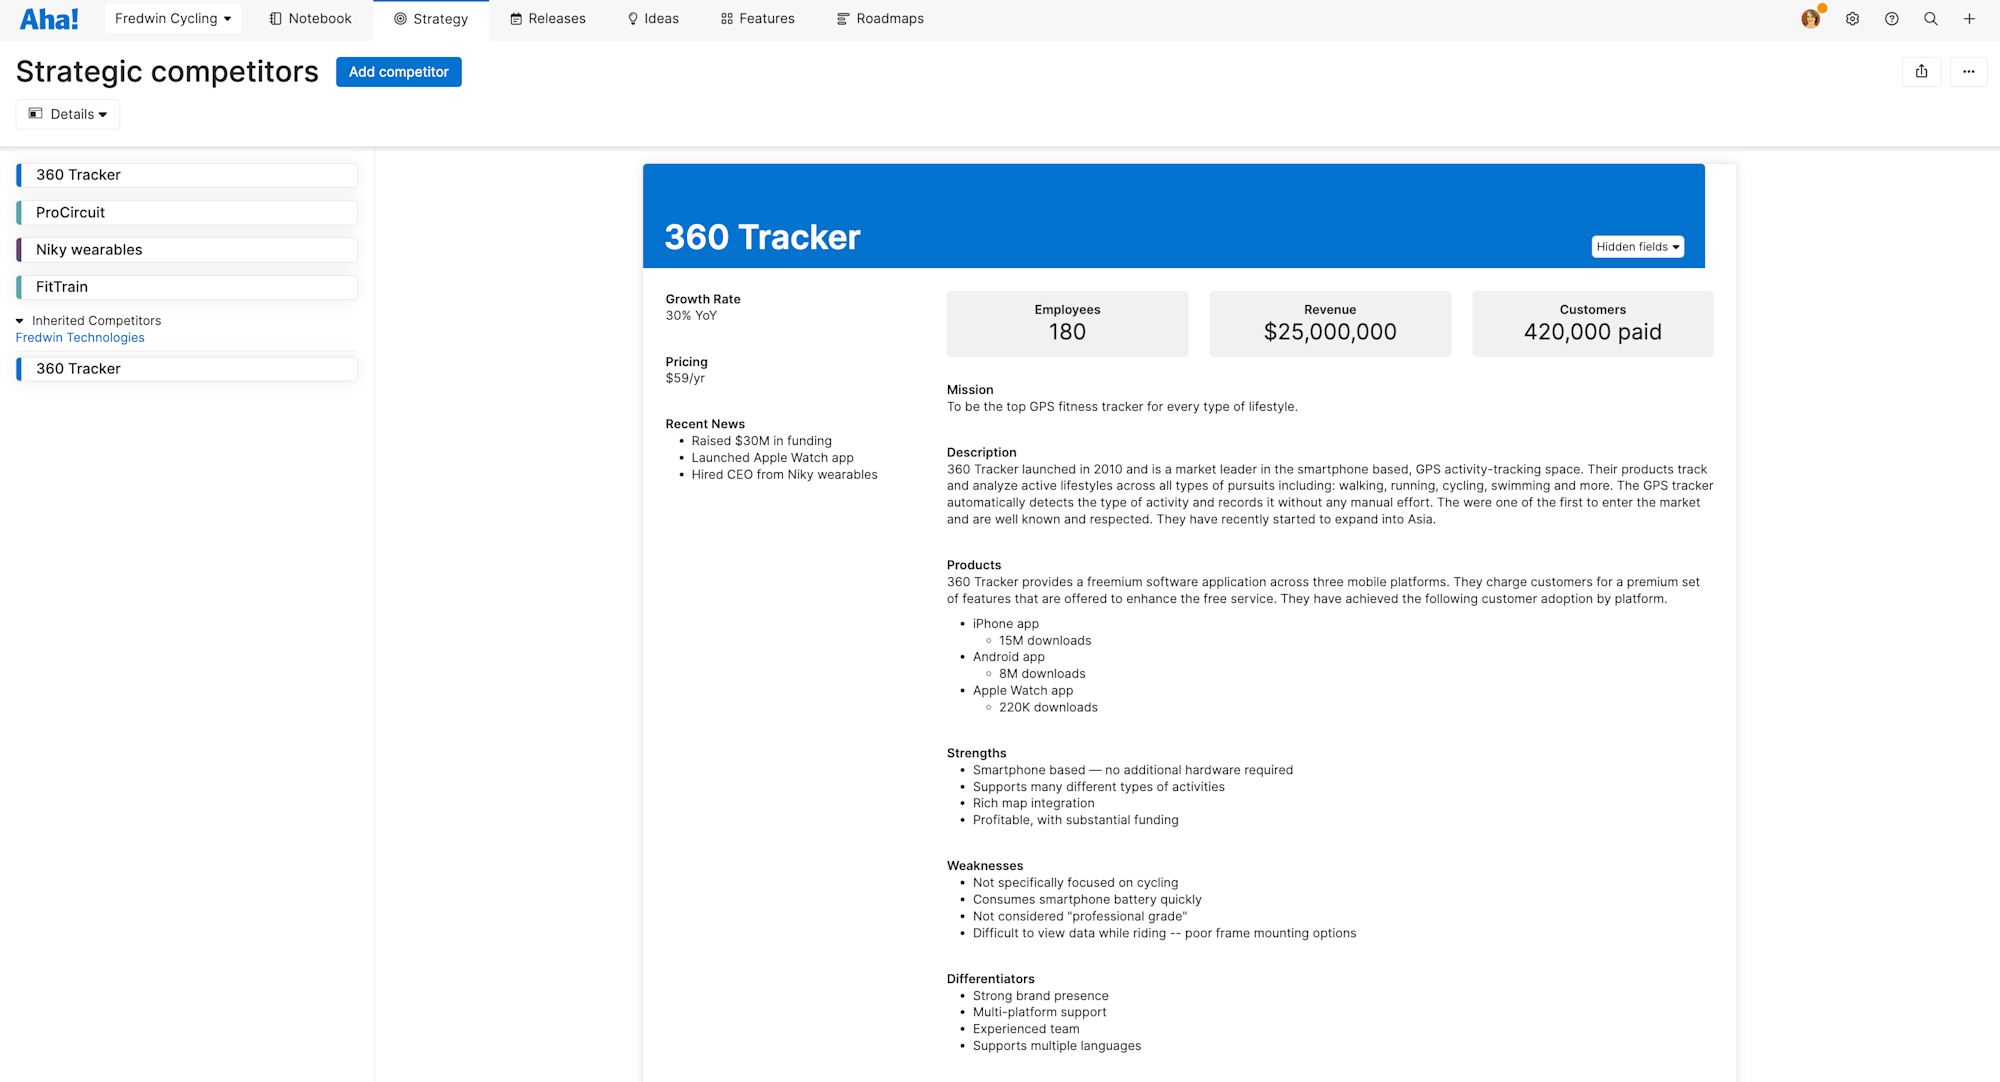Click the plus icon to create new item

(1970, 18)
